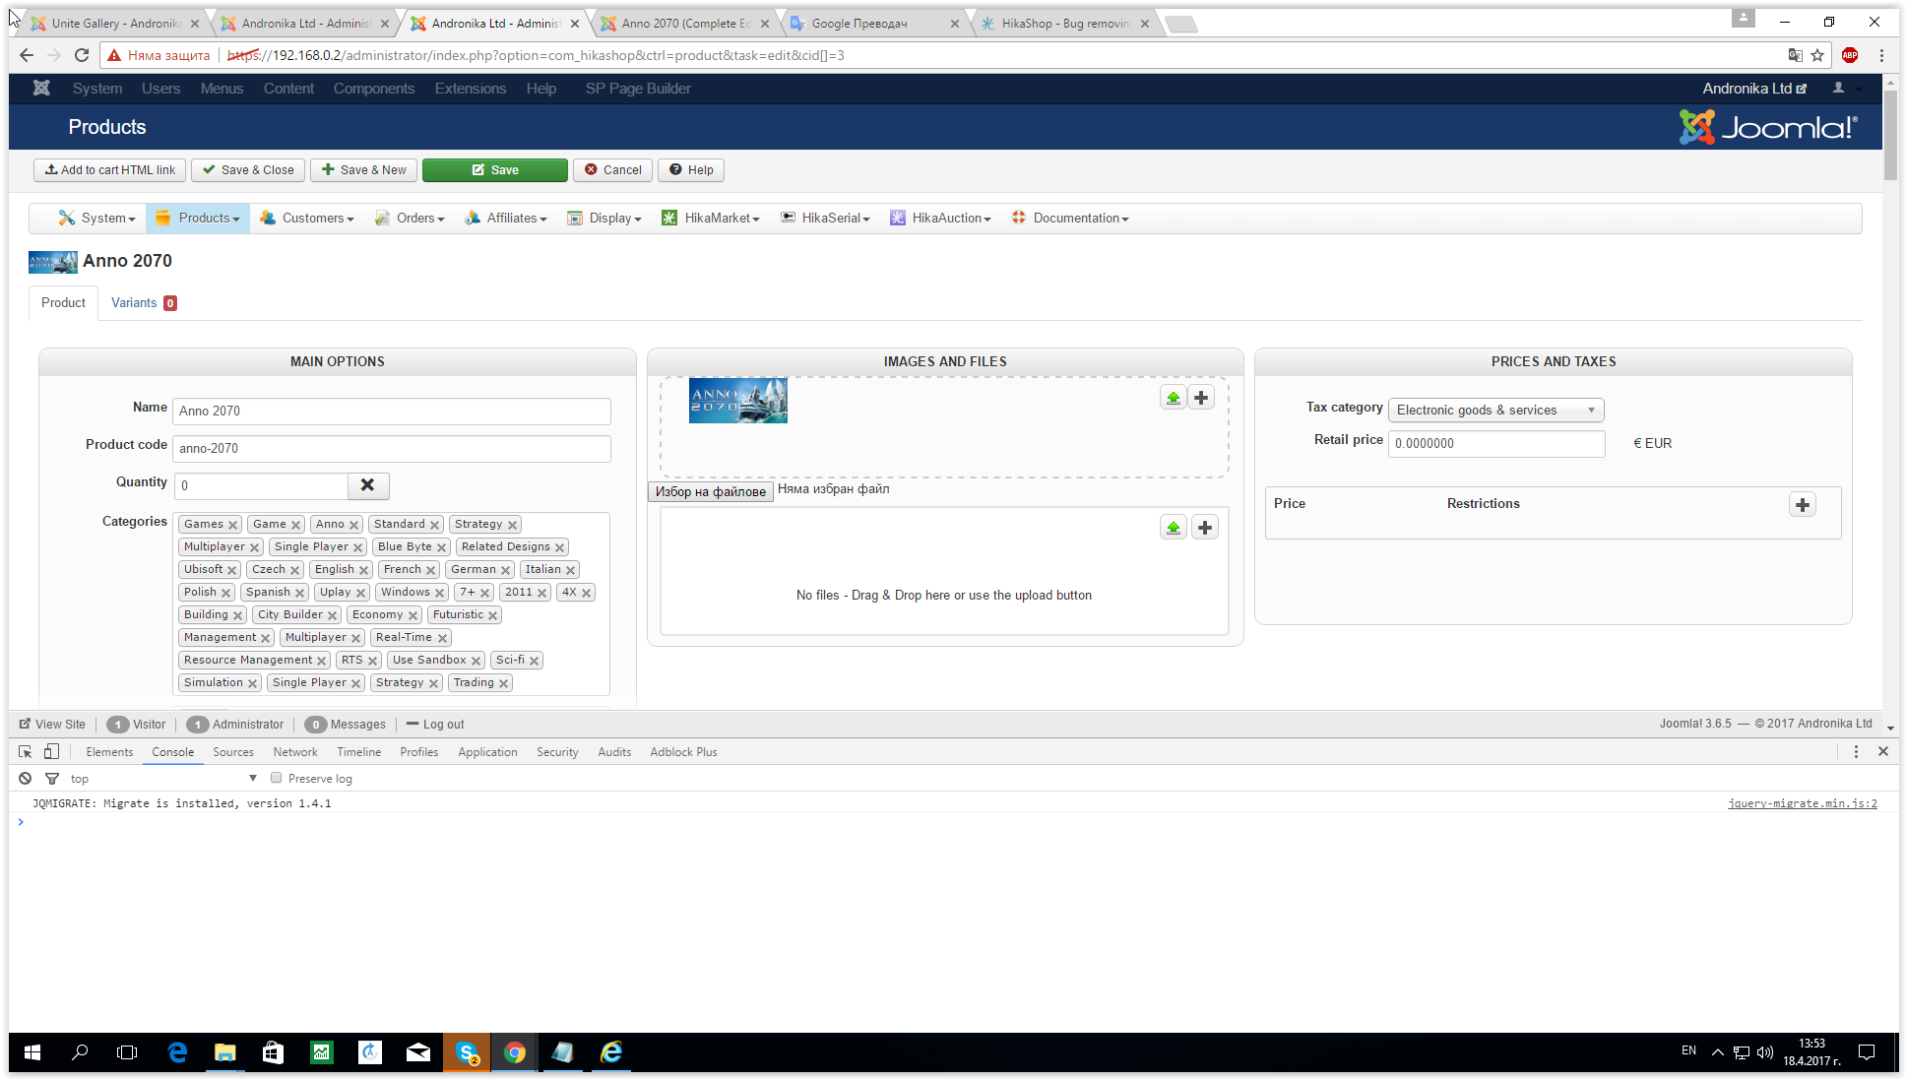Upload image using the green arrow in the image area
Screen dimensions: 1906x1080
point(1173,398)
